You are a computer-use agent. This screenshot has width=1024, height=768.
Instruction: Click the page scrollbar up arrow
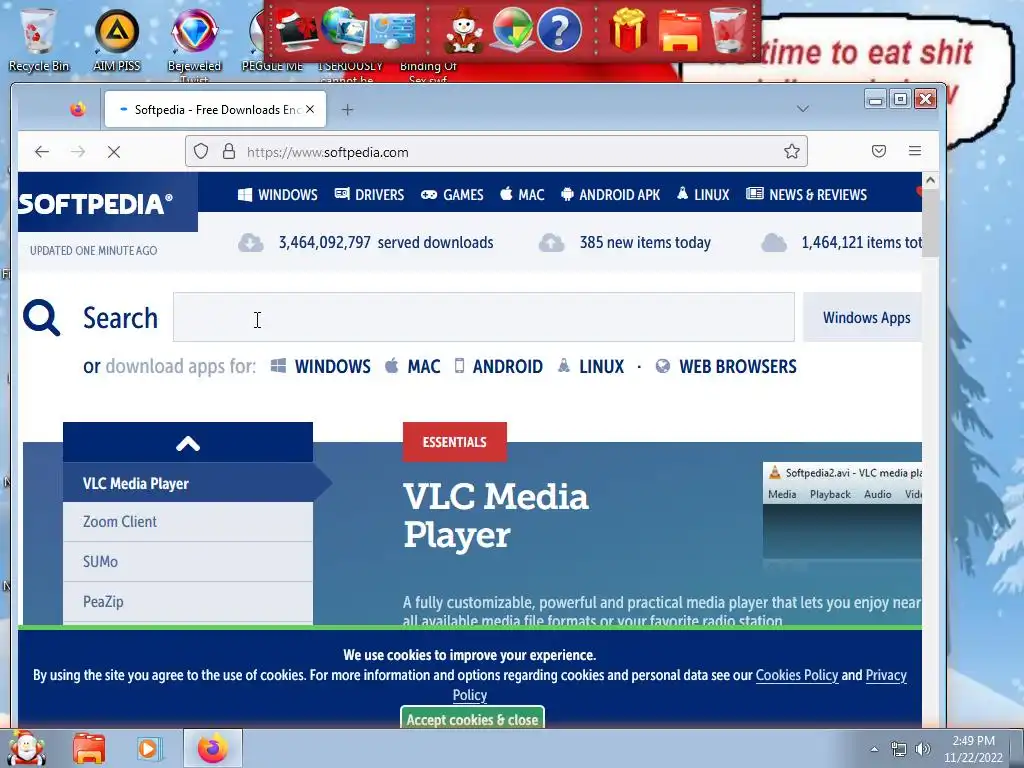pos(931,180)
